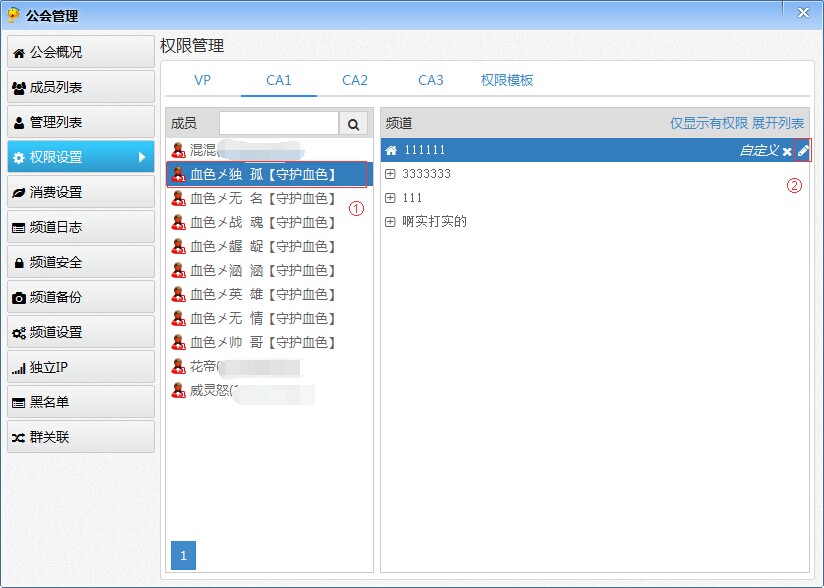Click home icon on channel 111111
The height and width of the screenshot is (588, 824).
pos(391,151)
